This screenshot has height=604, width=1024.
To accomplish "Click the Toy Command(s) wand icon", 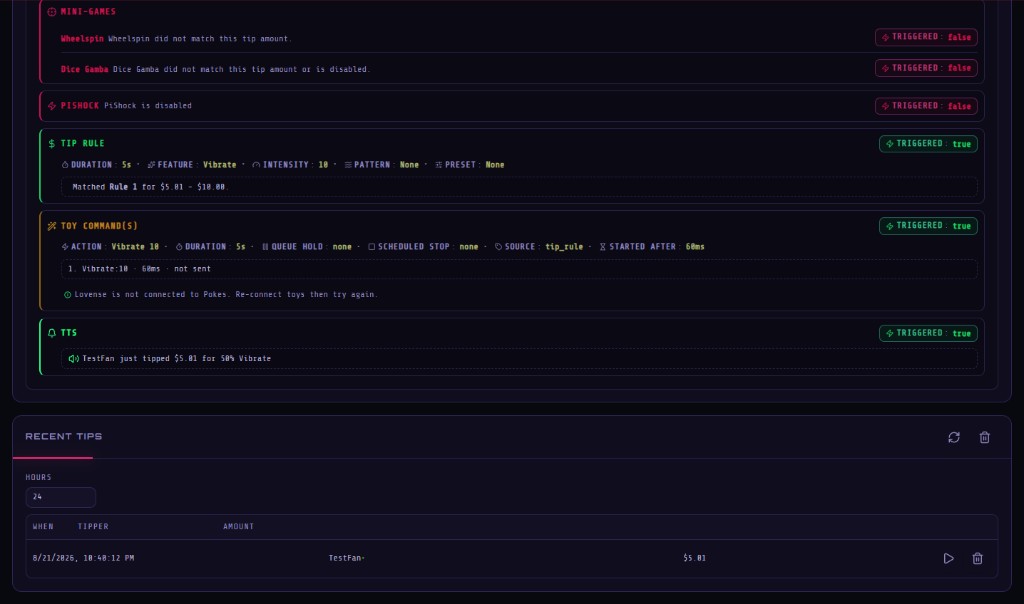I will [x=52, y=226].
